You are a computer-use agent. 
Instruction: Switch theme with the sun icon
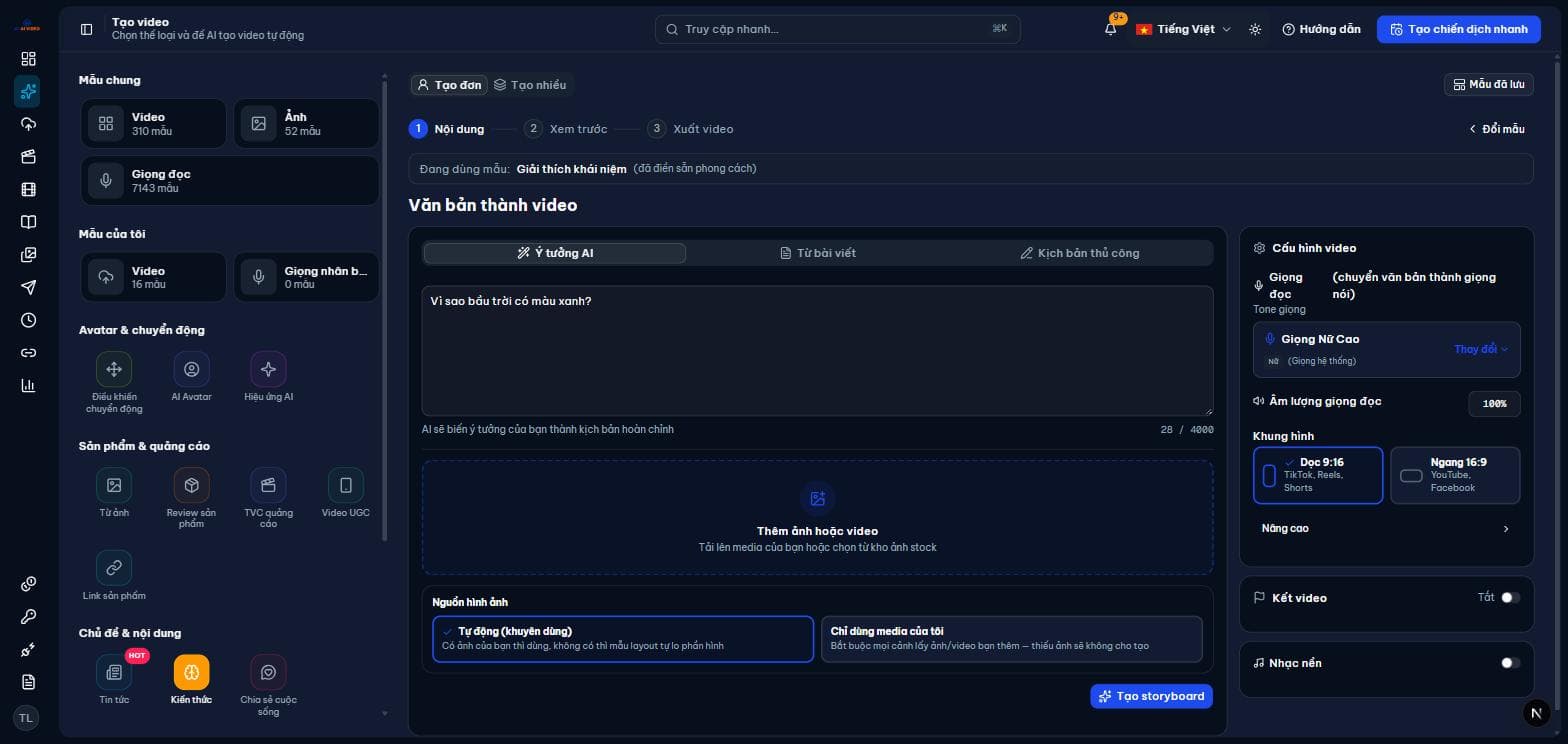coord(1255,29)
